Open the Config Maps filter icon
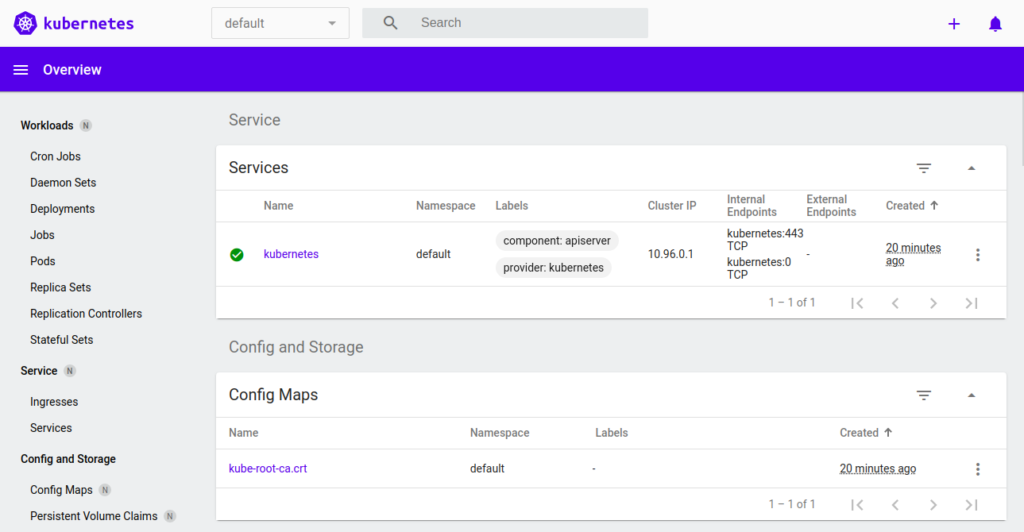Image resolution: width=1024 pixels, height=532 pixels. 923,395
